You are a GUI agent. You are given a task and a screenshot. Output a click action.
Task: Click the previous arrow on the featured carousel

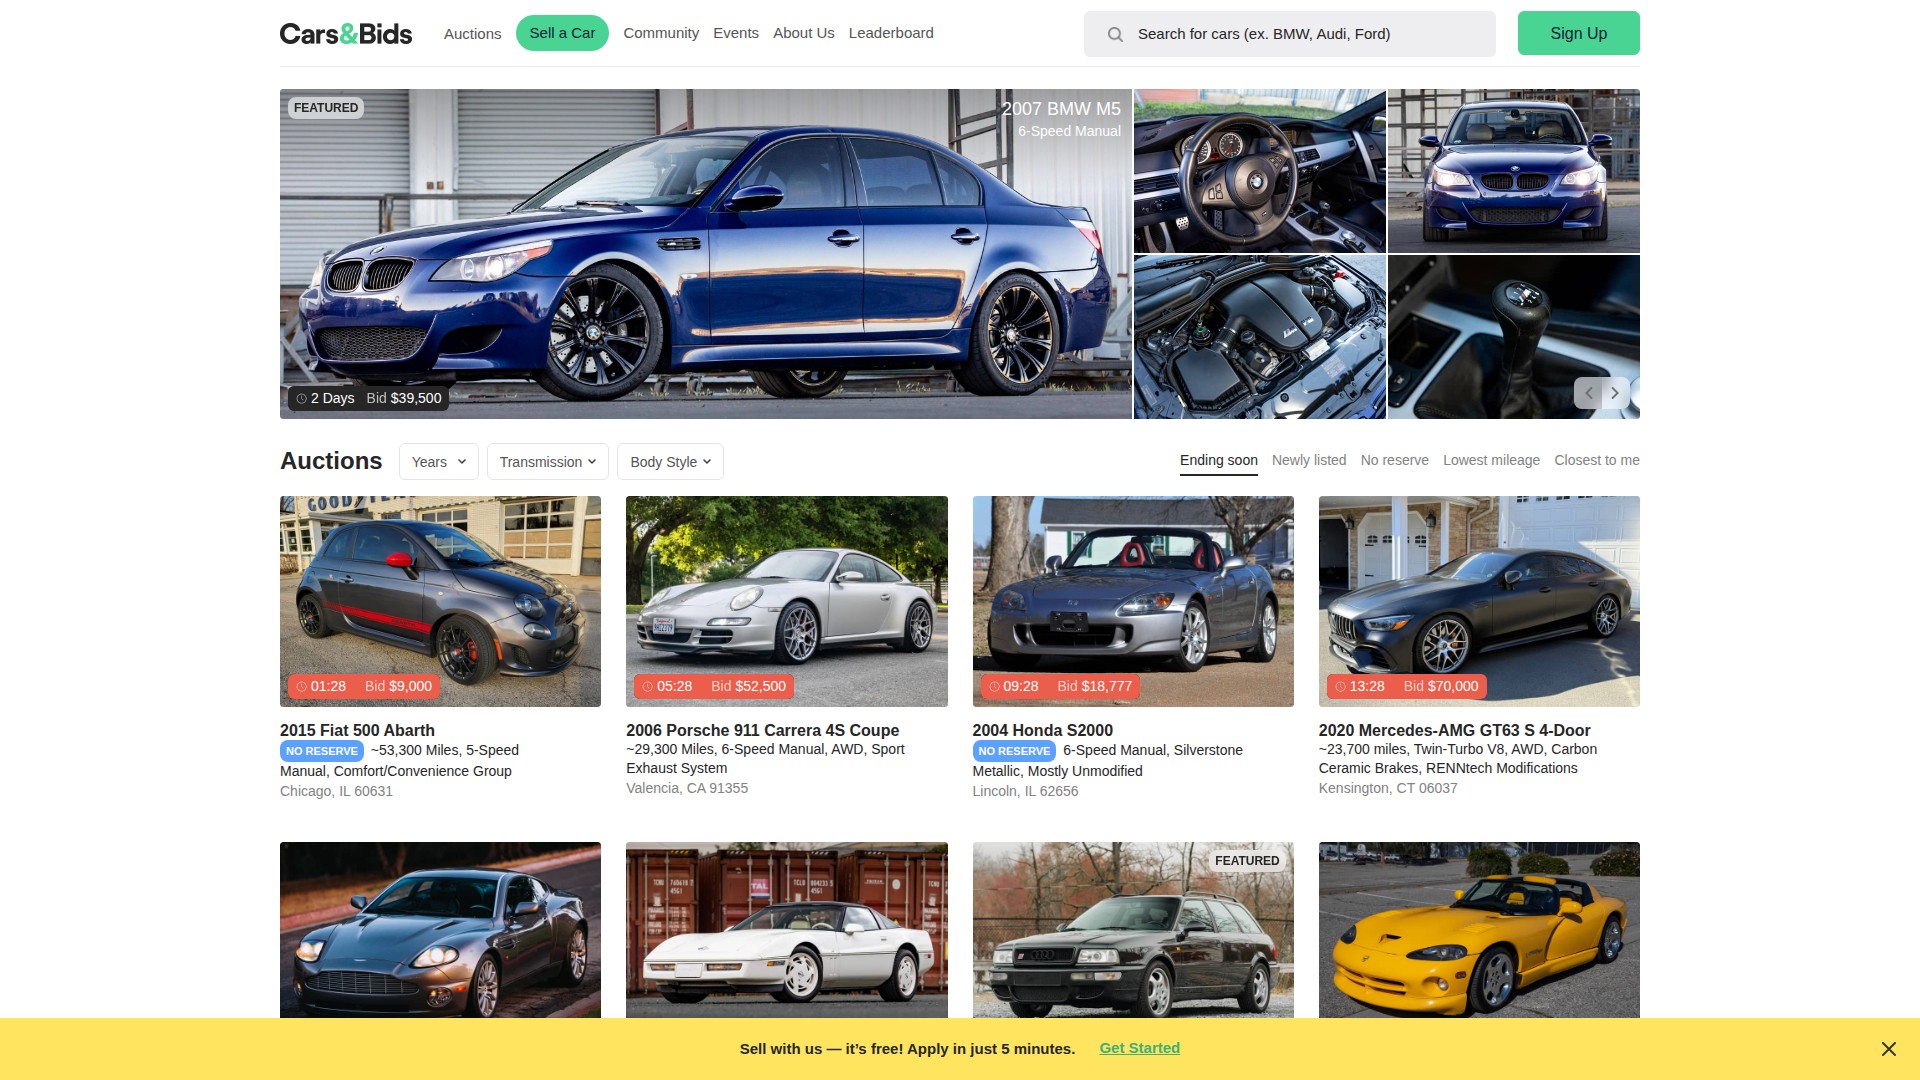pos(1588,393)
